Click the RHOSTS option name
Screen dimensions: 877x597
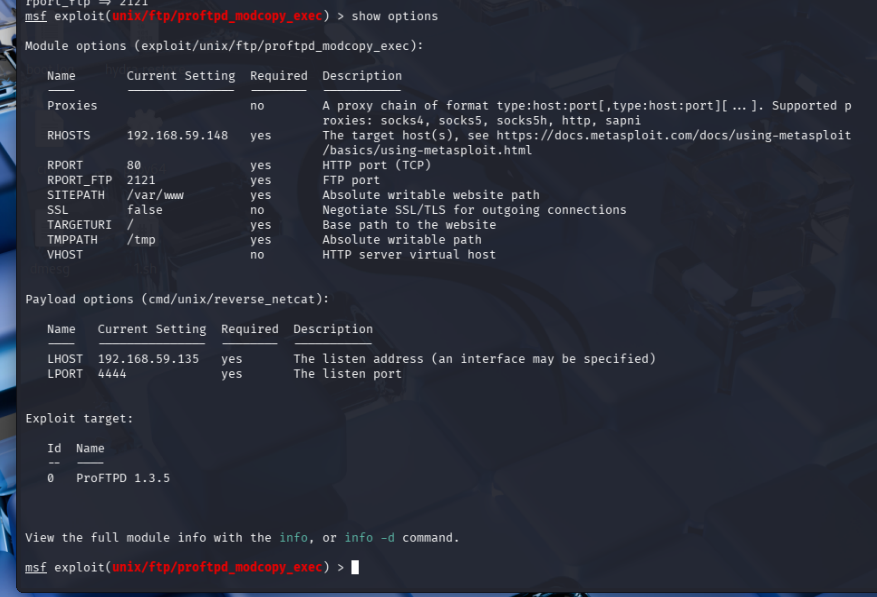68,135
